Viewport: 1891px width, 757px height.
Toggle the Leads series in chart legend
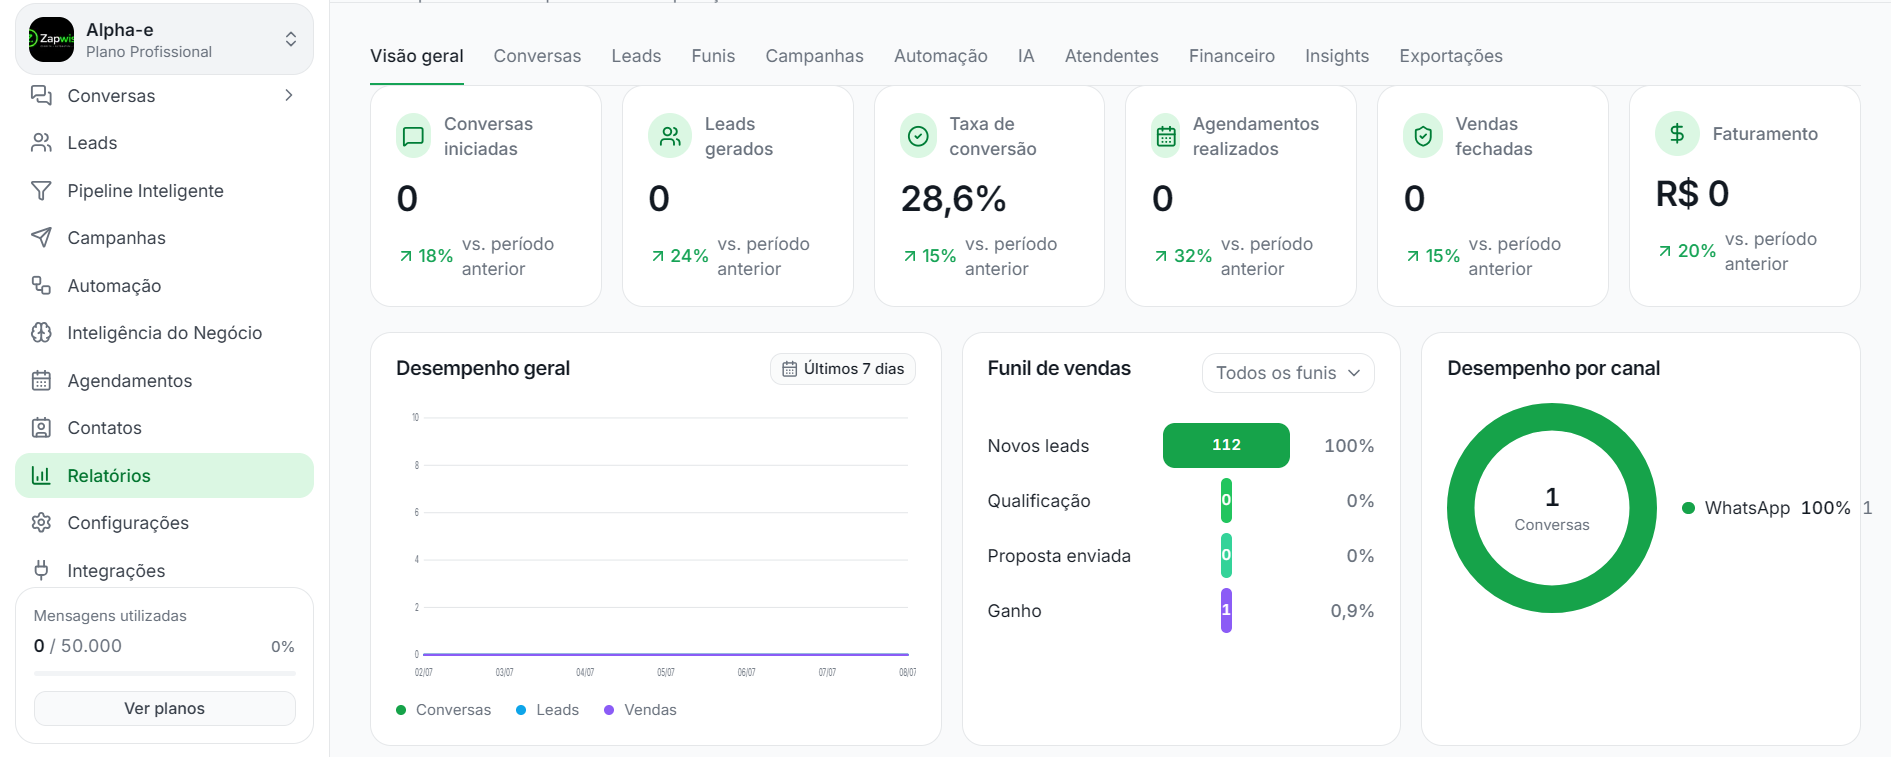[547, 710]
